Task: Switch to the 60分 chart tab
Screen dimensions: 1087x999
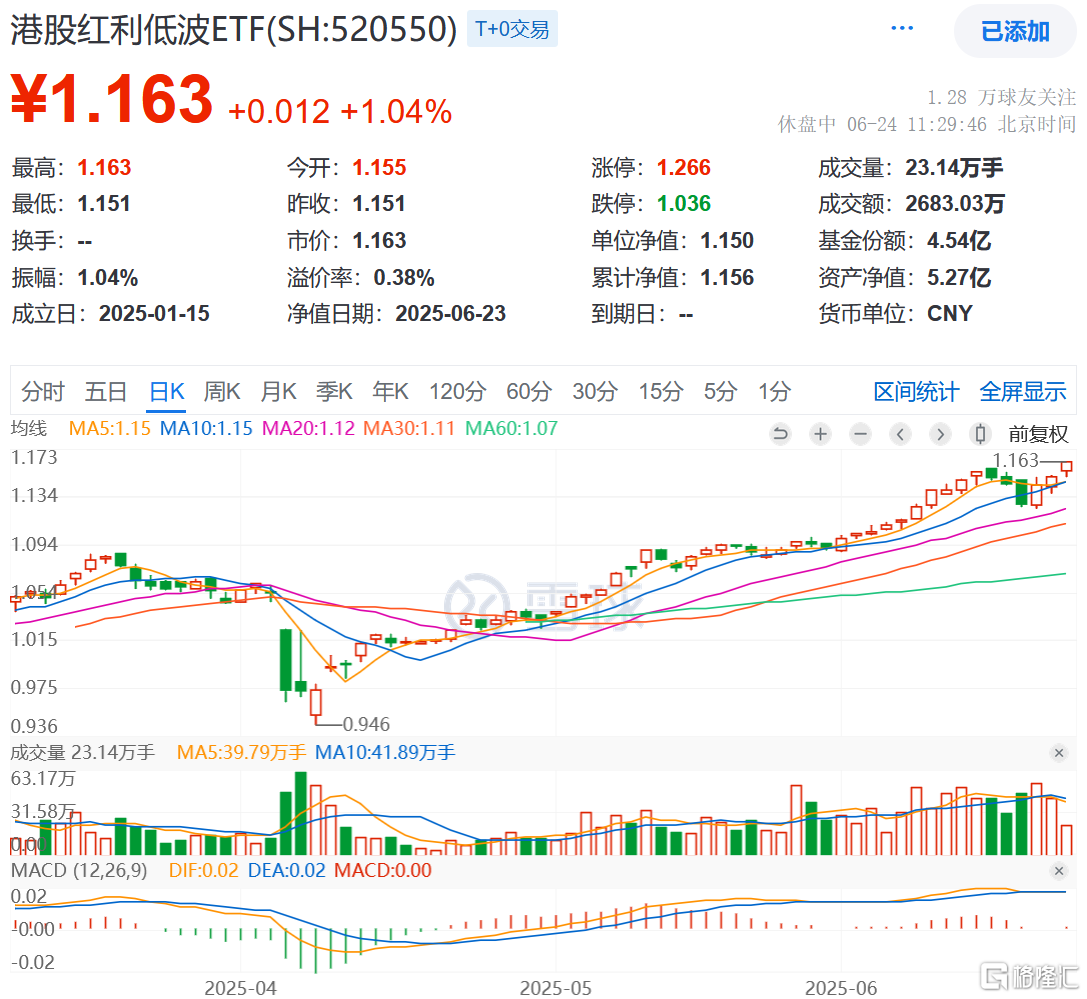Action: tap(529, 392)
